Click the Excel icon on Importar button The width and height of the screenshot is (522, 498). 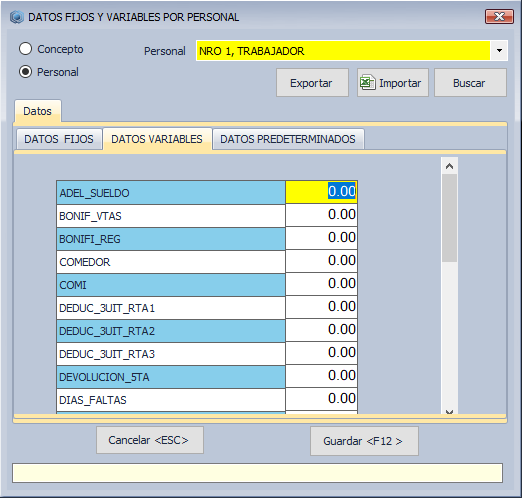[x=368, y=83]
